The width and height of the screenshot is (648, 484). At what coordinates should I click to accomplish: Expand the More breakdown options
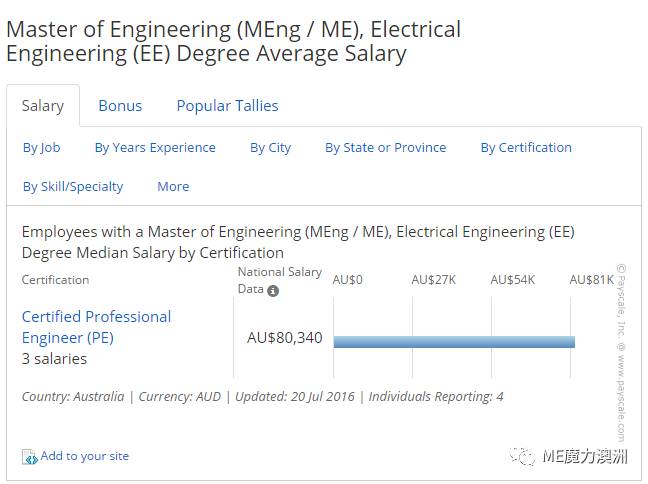point(173,187)
